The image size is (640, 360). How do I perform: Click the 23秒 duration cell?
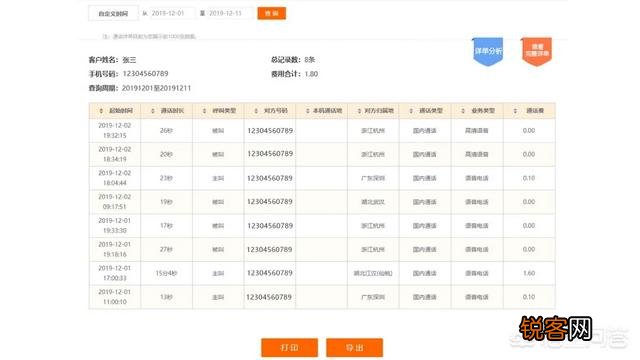(x=166, y=178)
